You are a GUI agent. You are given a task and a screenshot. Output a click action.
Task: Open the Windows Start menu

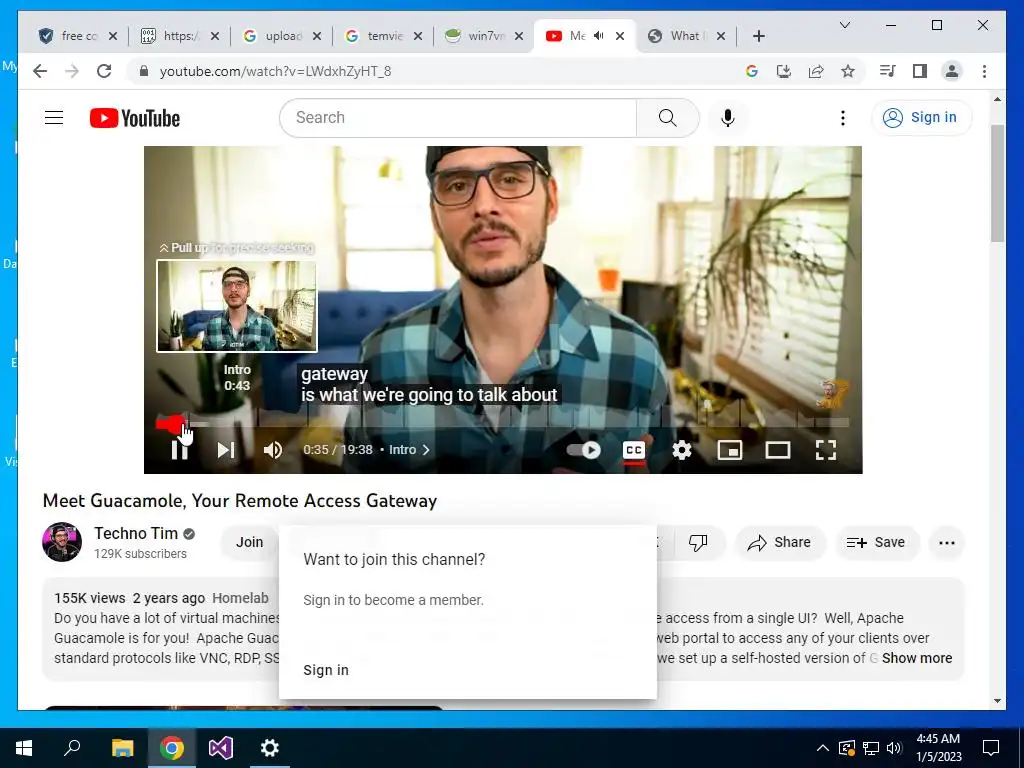click(24, 748)
